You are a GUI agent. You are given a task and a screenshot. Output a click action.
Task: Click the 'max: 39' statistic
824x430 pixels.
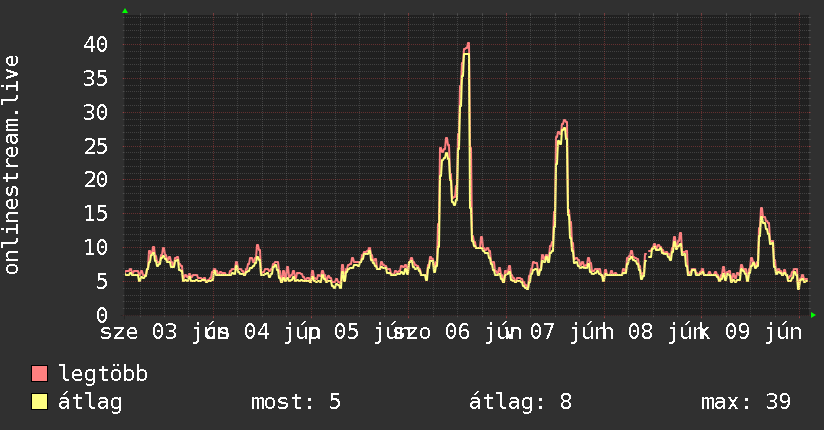(x=746, y=402)
